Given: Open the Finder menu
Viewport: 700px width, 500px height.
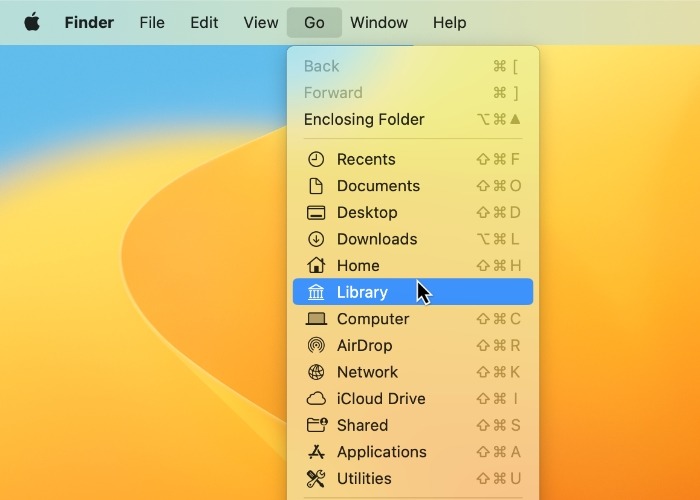Looking at the screenshot, I should [89, 22].
